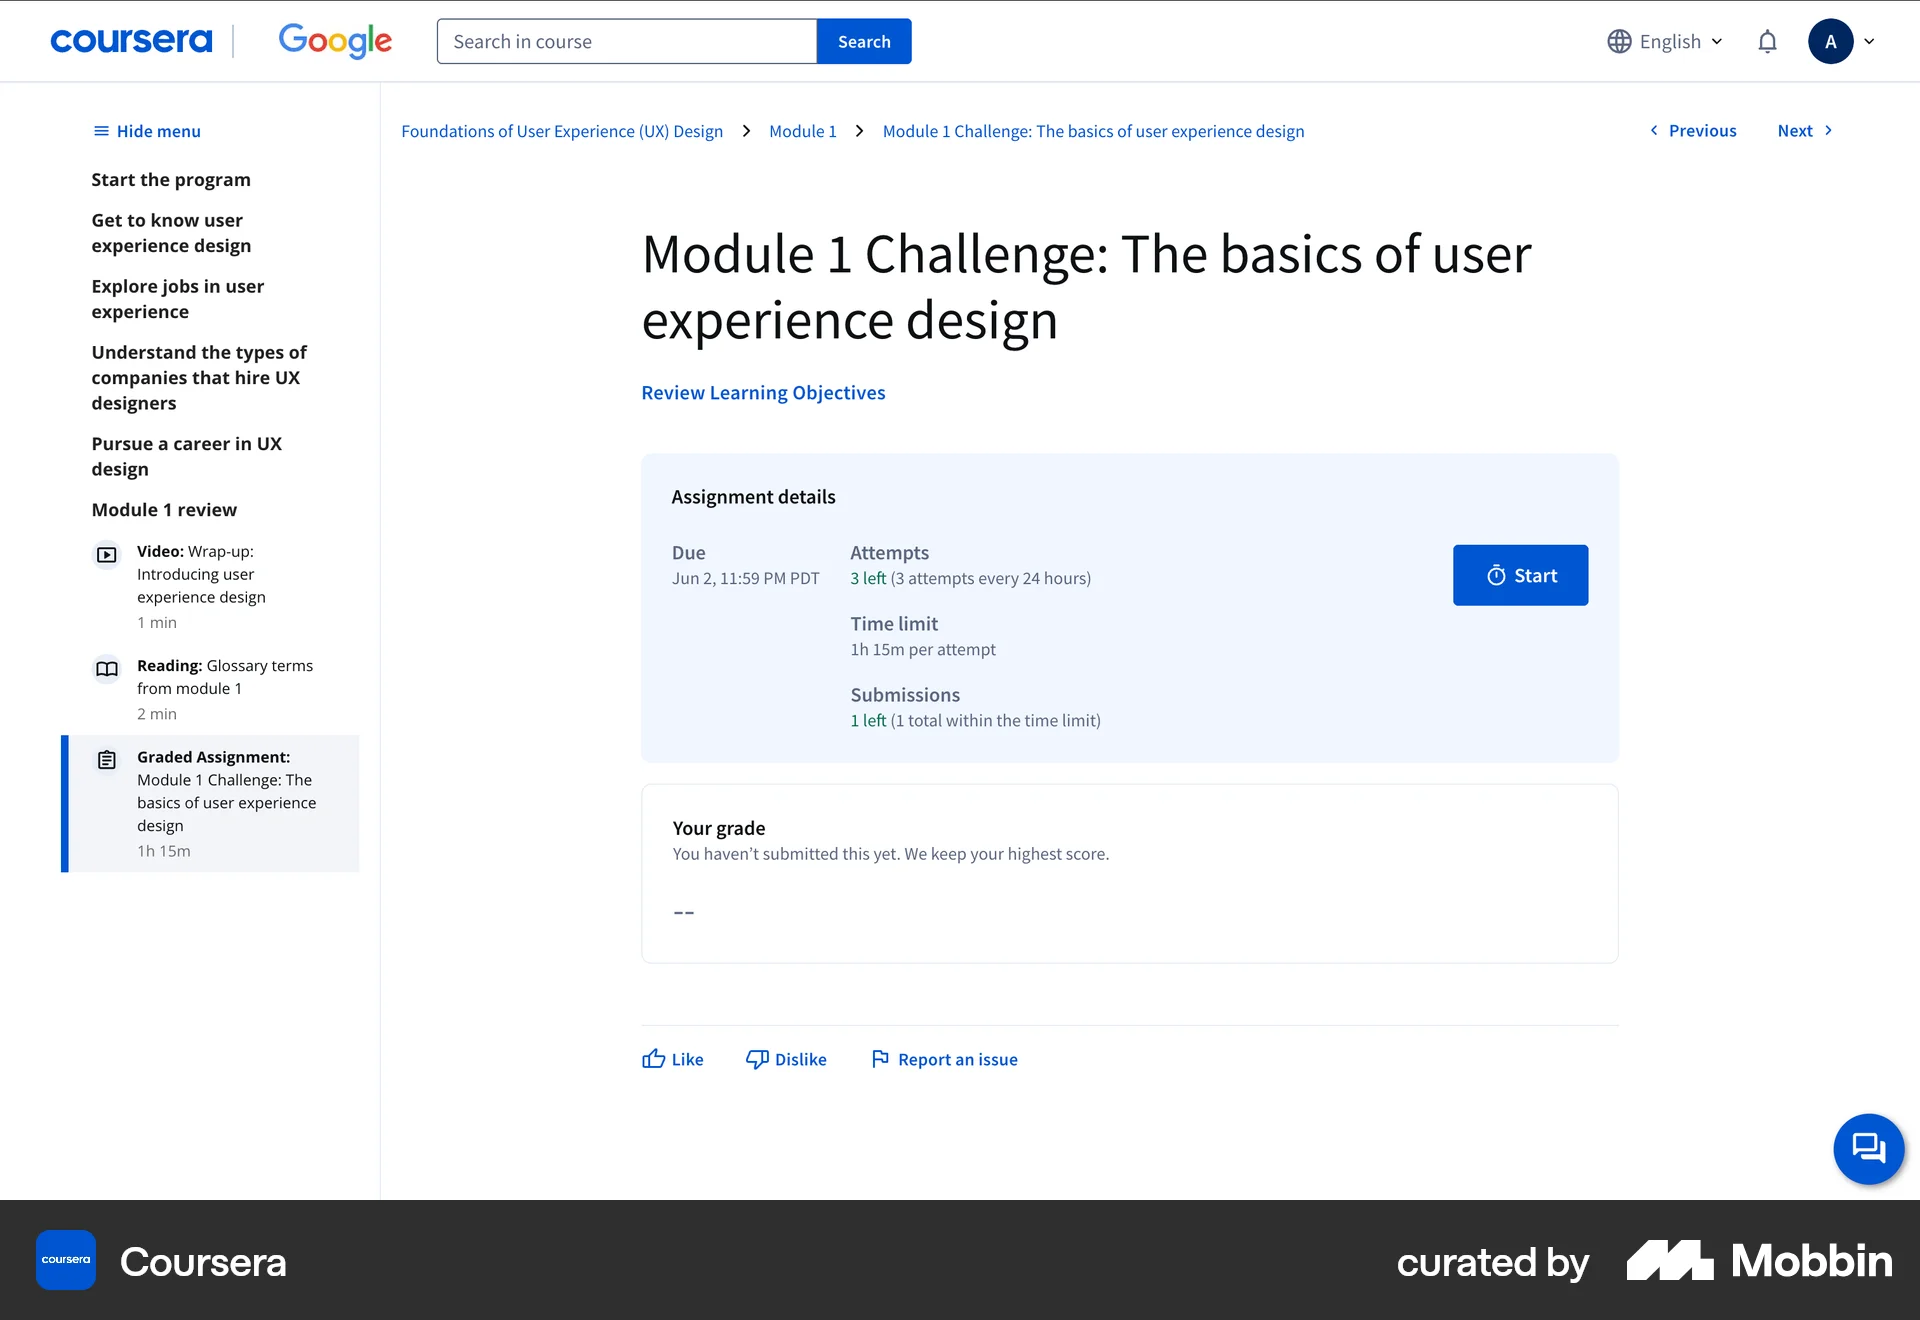This screenshot has height=1320, width=1920.
Task: Select 'Pursue a career in UX design' in sidebar
Action: click(x=186, y=456)
